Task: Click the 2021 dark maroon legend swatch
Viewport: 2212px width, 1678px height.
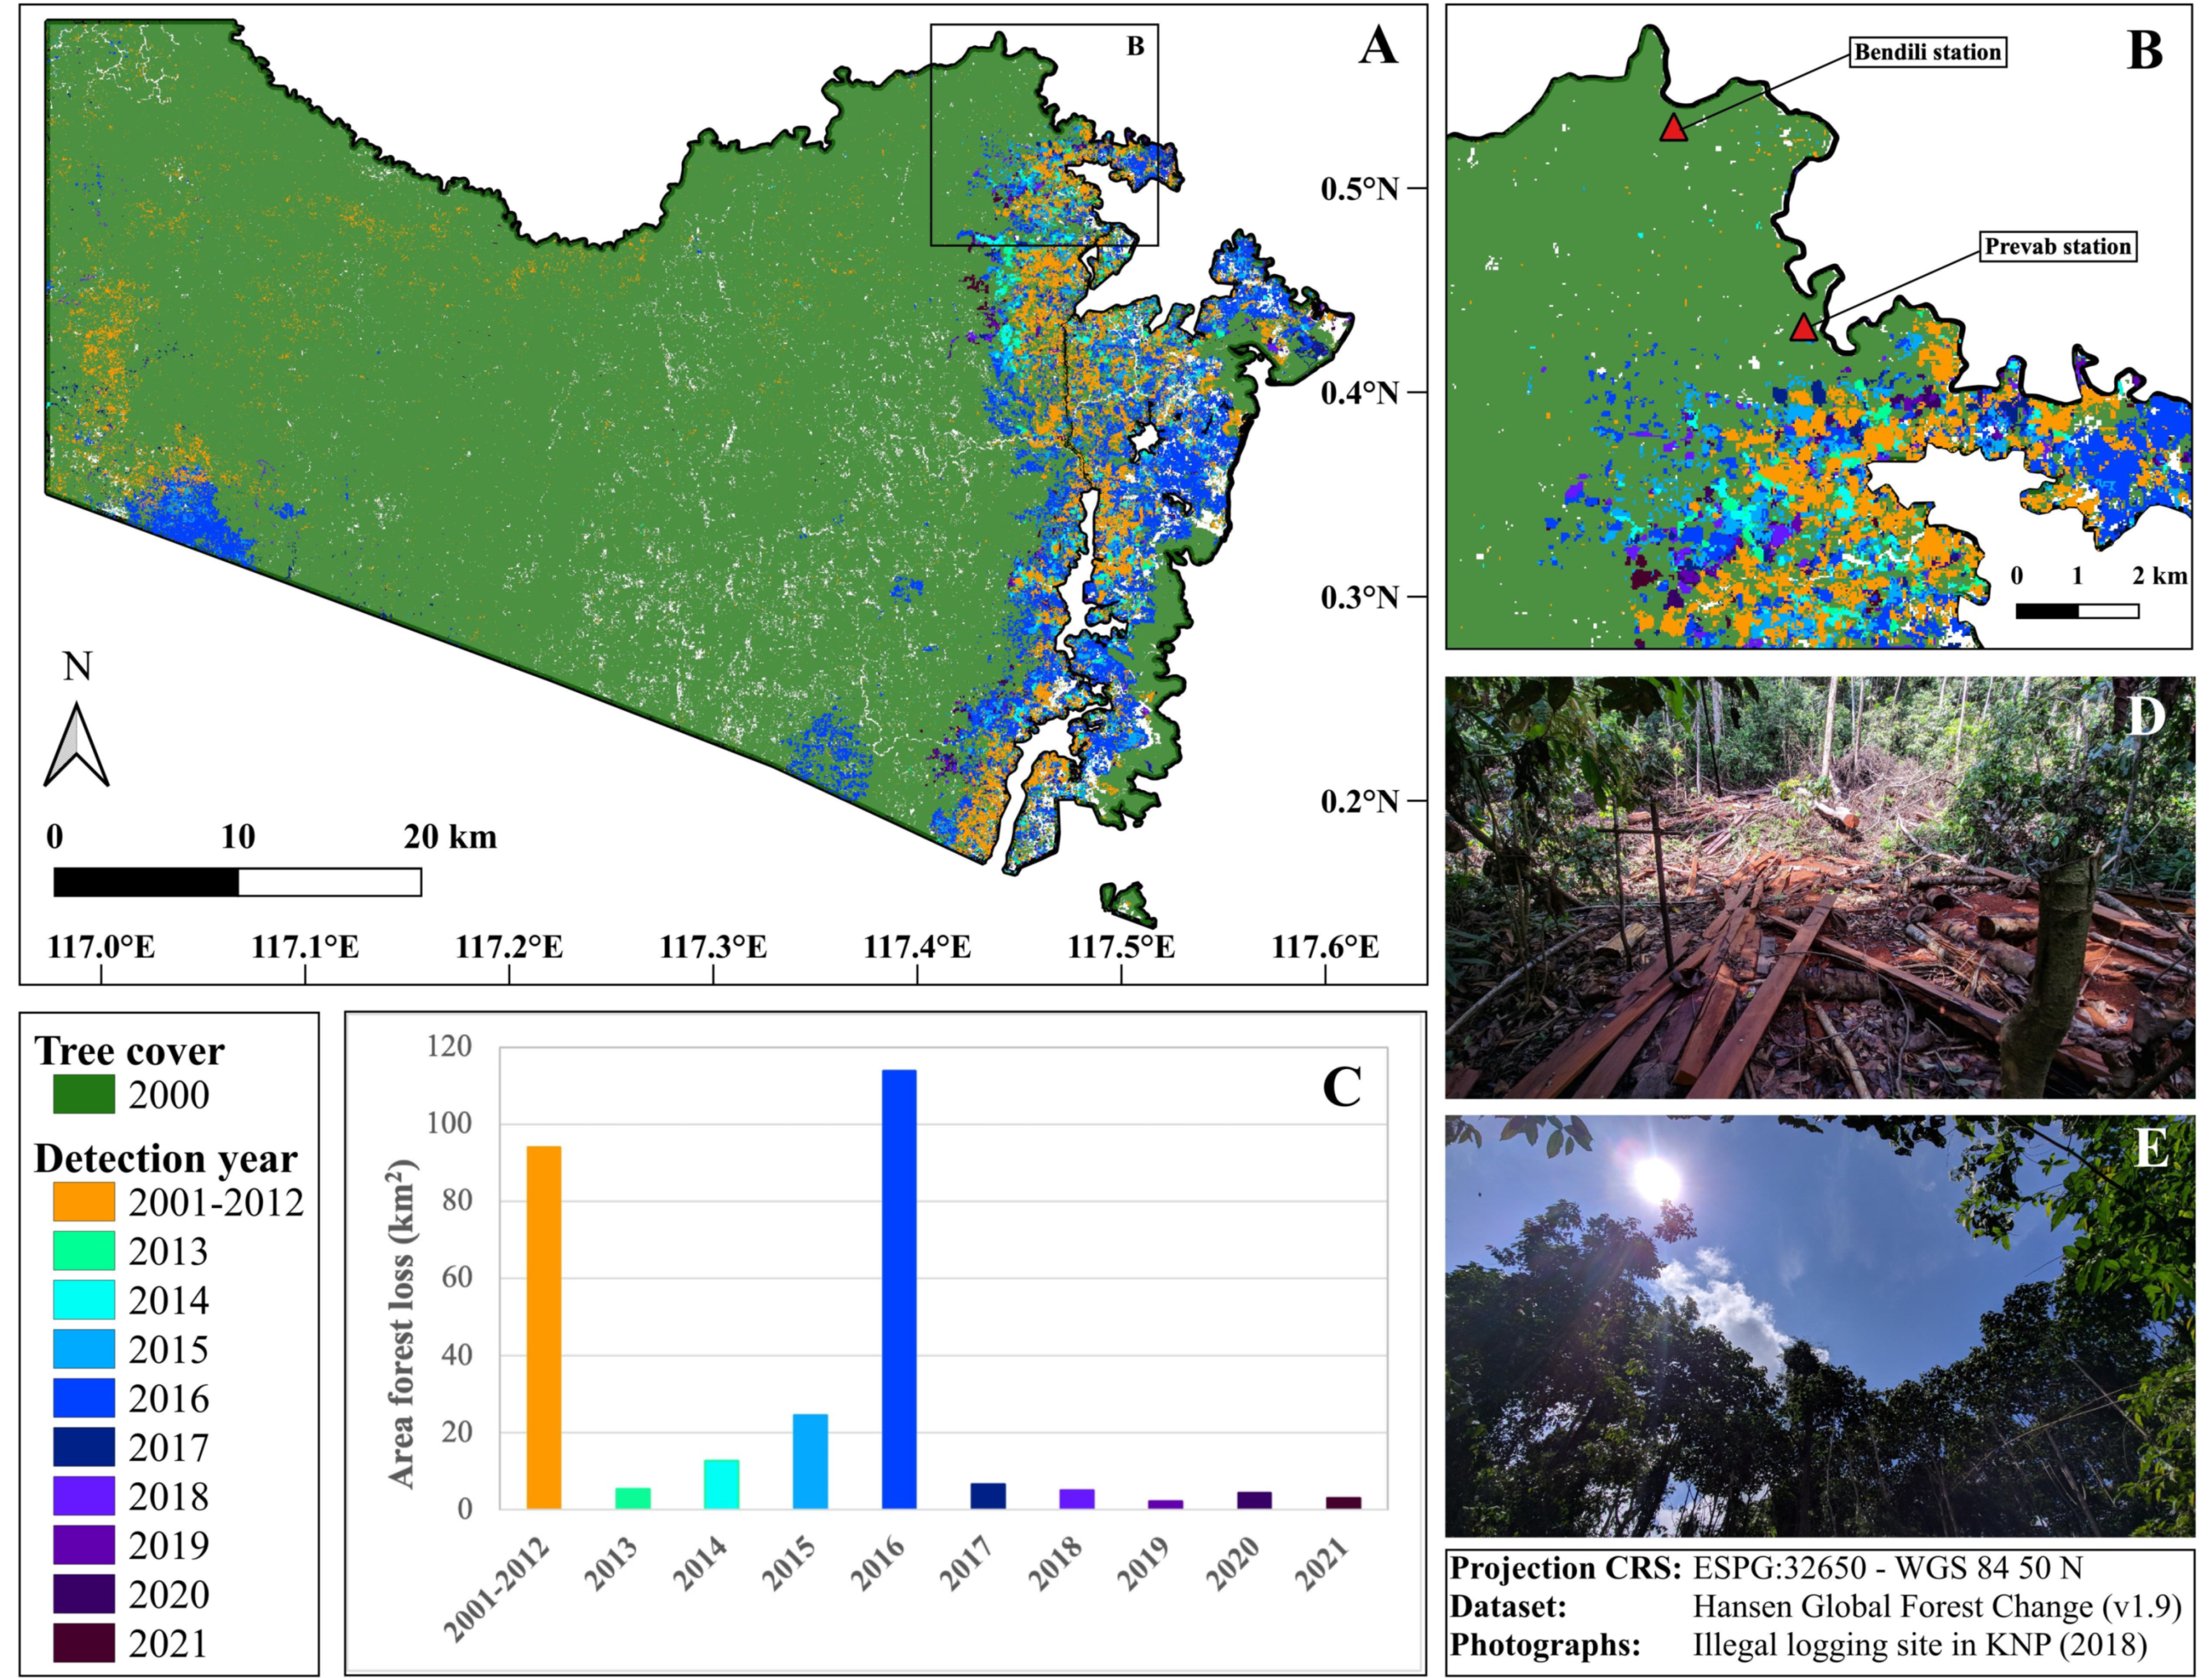Action: pos(84,1643)
